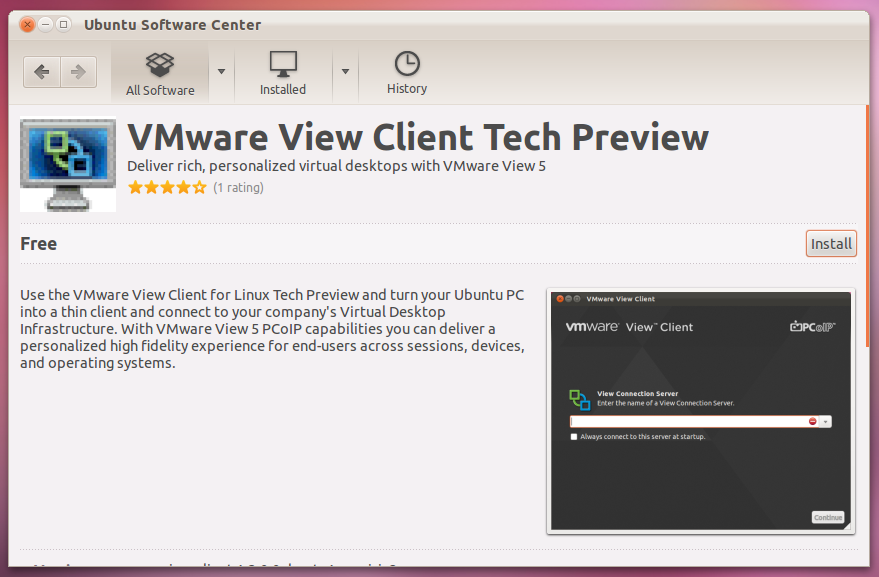Click the app title VMware View Client Tech Preview
This screenshot has height=577, width=879.
click(418, 137)
